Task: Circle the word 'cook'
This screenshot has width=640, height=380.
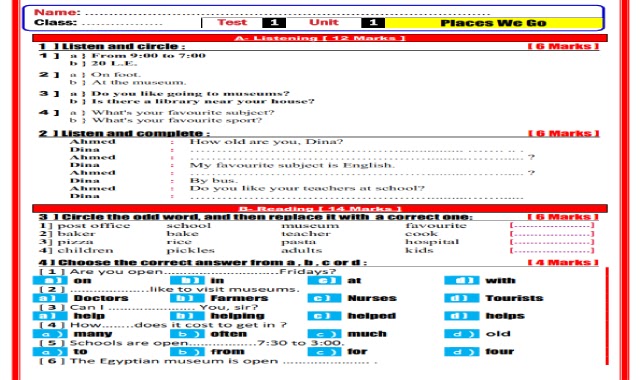Action: click(x=421, y=234)
